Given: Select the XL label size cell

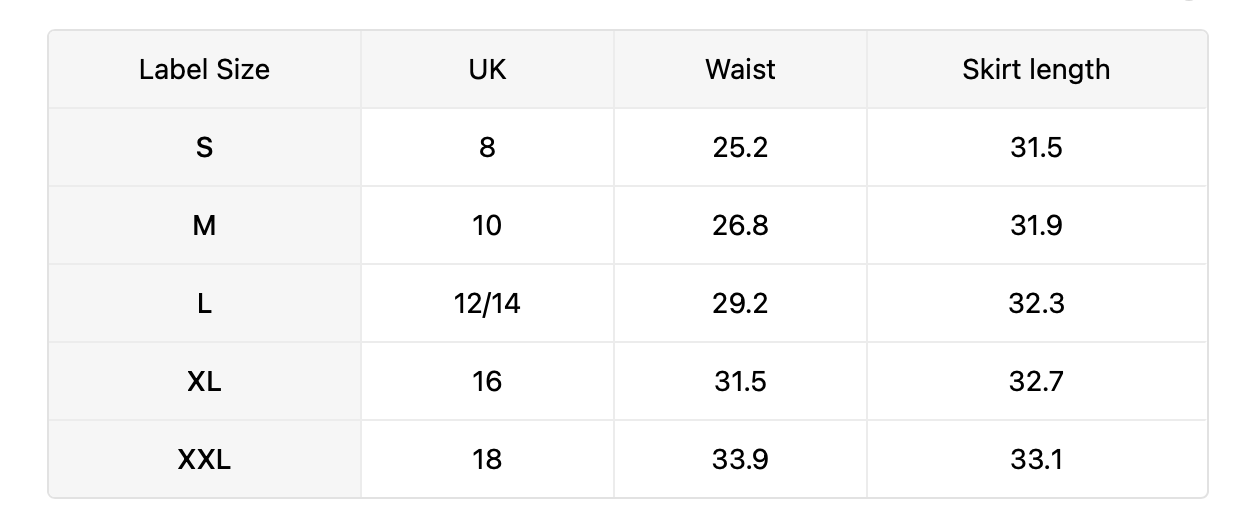Looking at the screenshot, I should tap(204, 381).
